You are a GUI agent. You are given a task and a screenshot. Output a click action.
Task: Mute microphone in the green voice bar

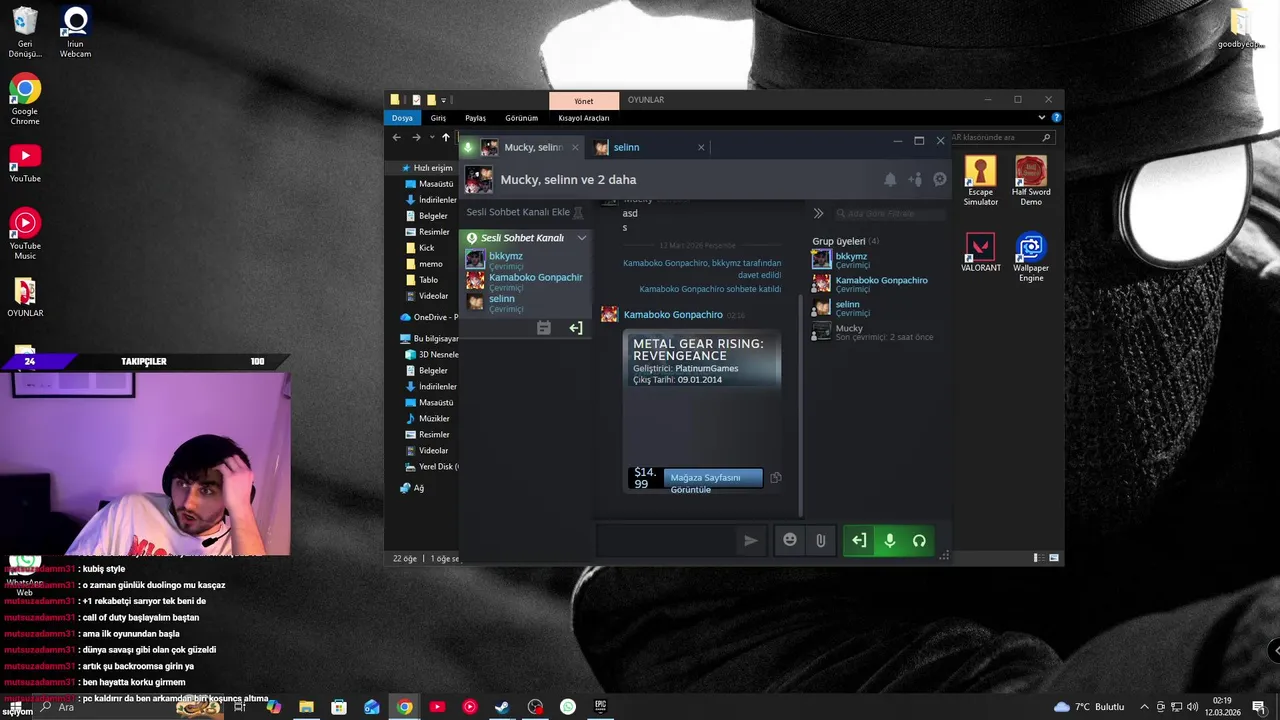pos(889,541)
